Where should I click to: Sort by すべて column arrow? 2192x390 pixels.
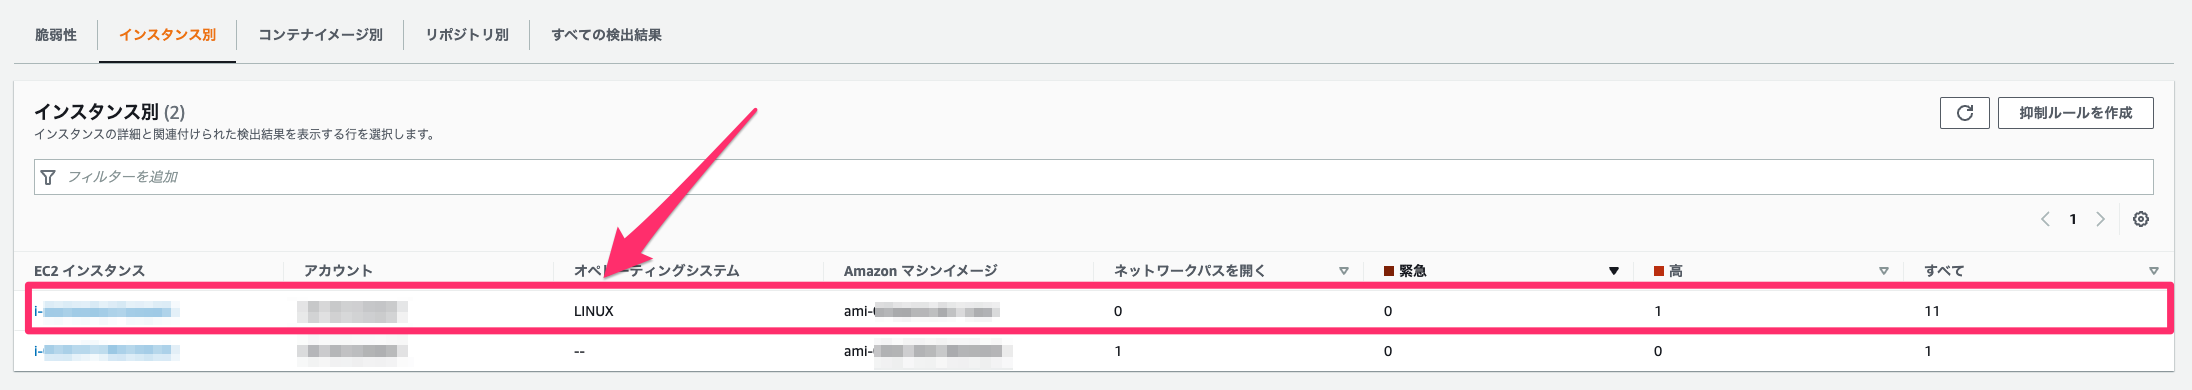[x=2154, y=271]
